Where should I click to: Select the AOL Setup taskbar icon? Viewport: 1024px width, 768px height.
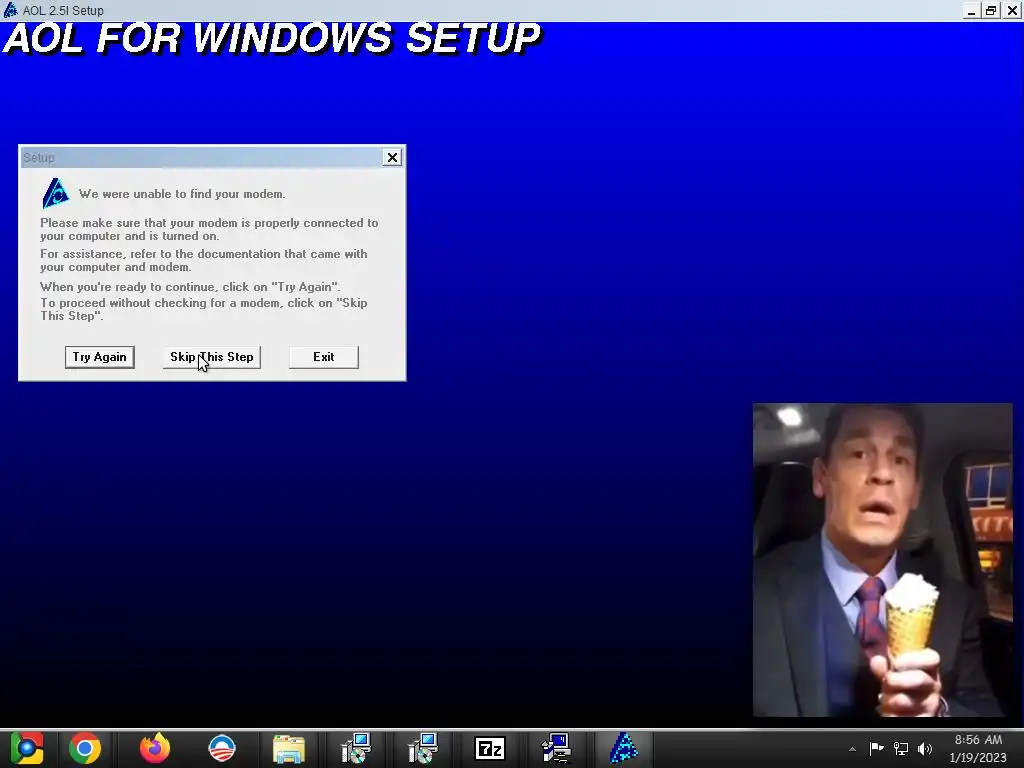[x=624, y=748]
